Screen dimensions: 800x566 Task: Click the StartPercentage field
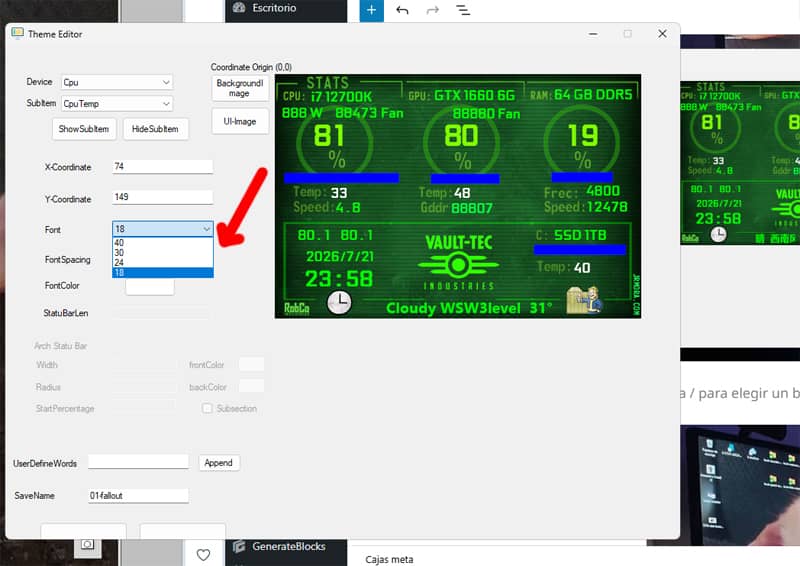coord(144,407)
